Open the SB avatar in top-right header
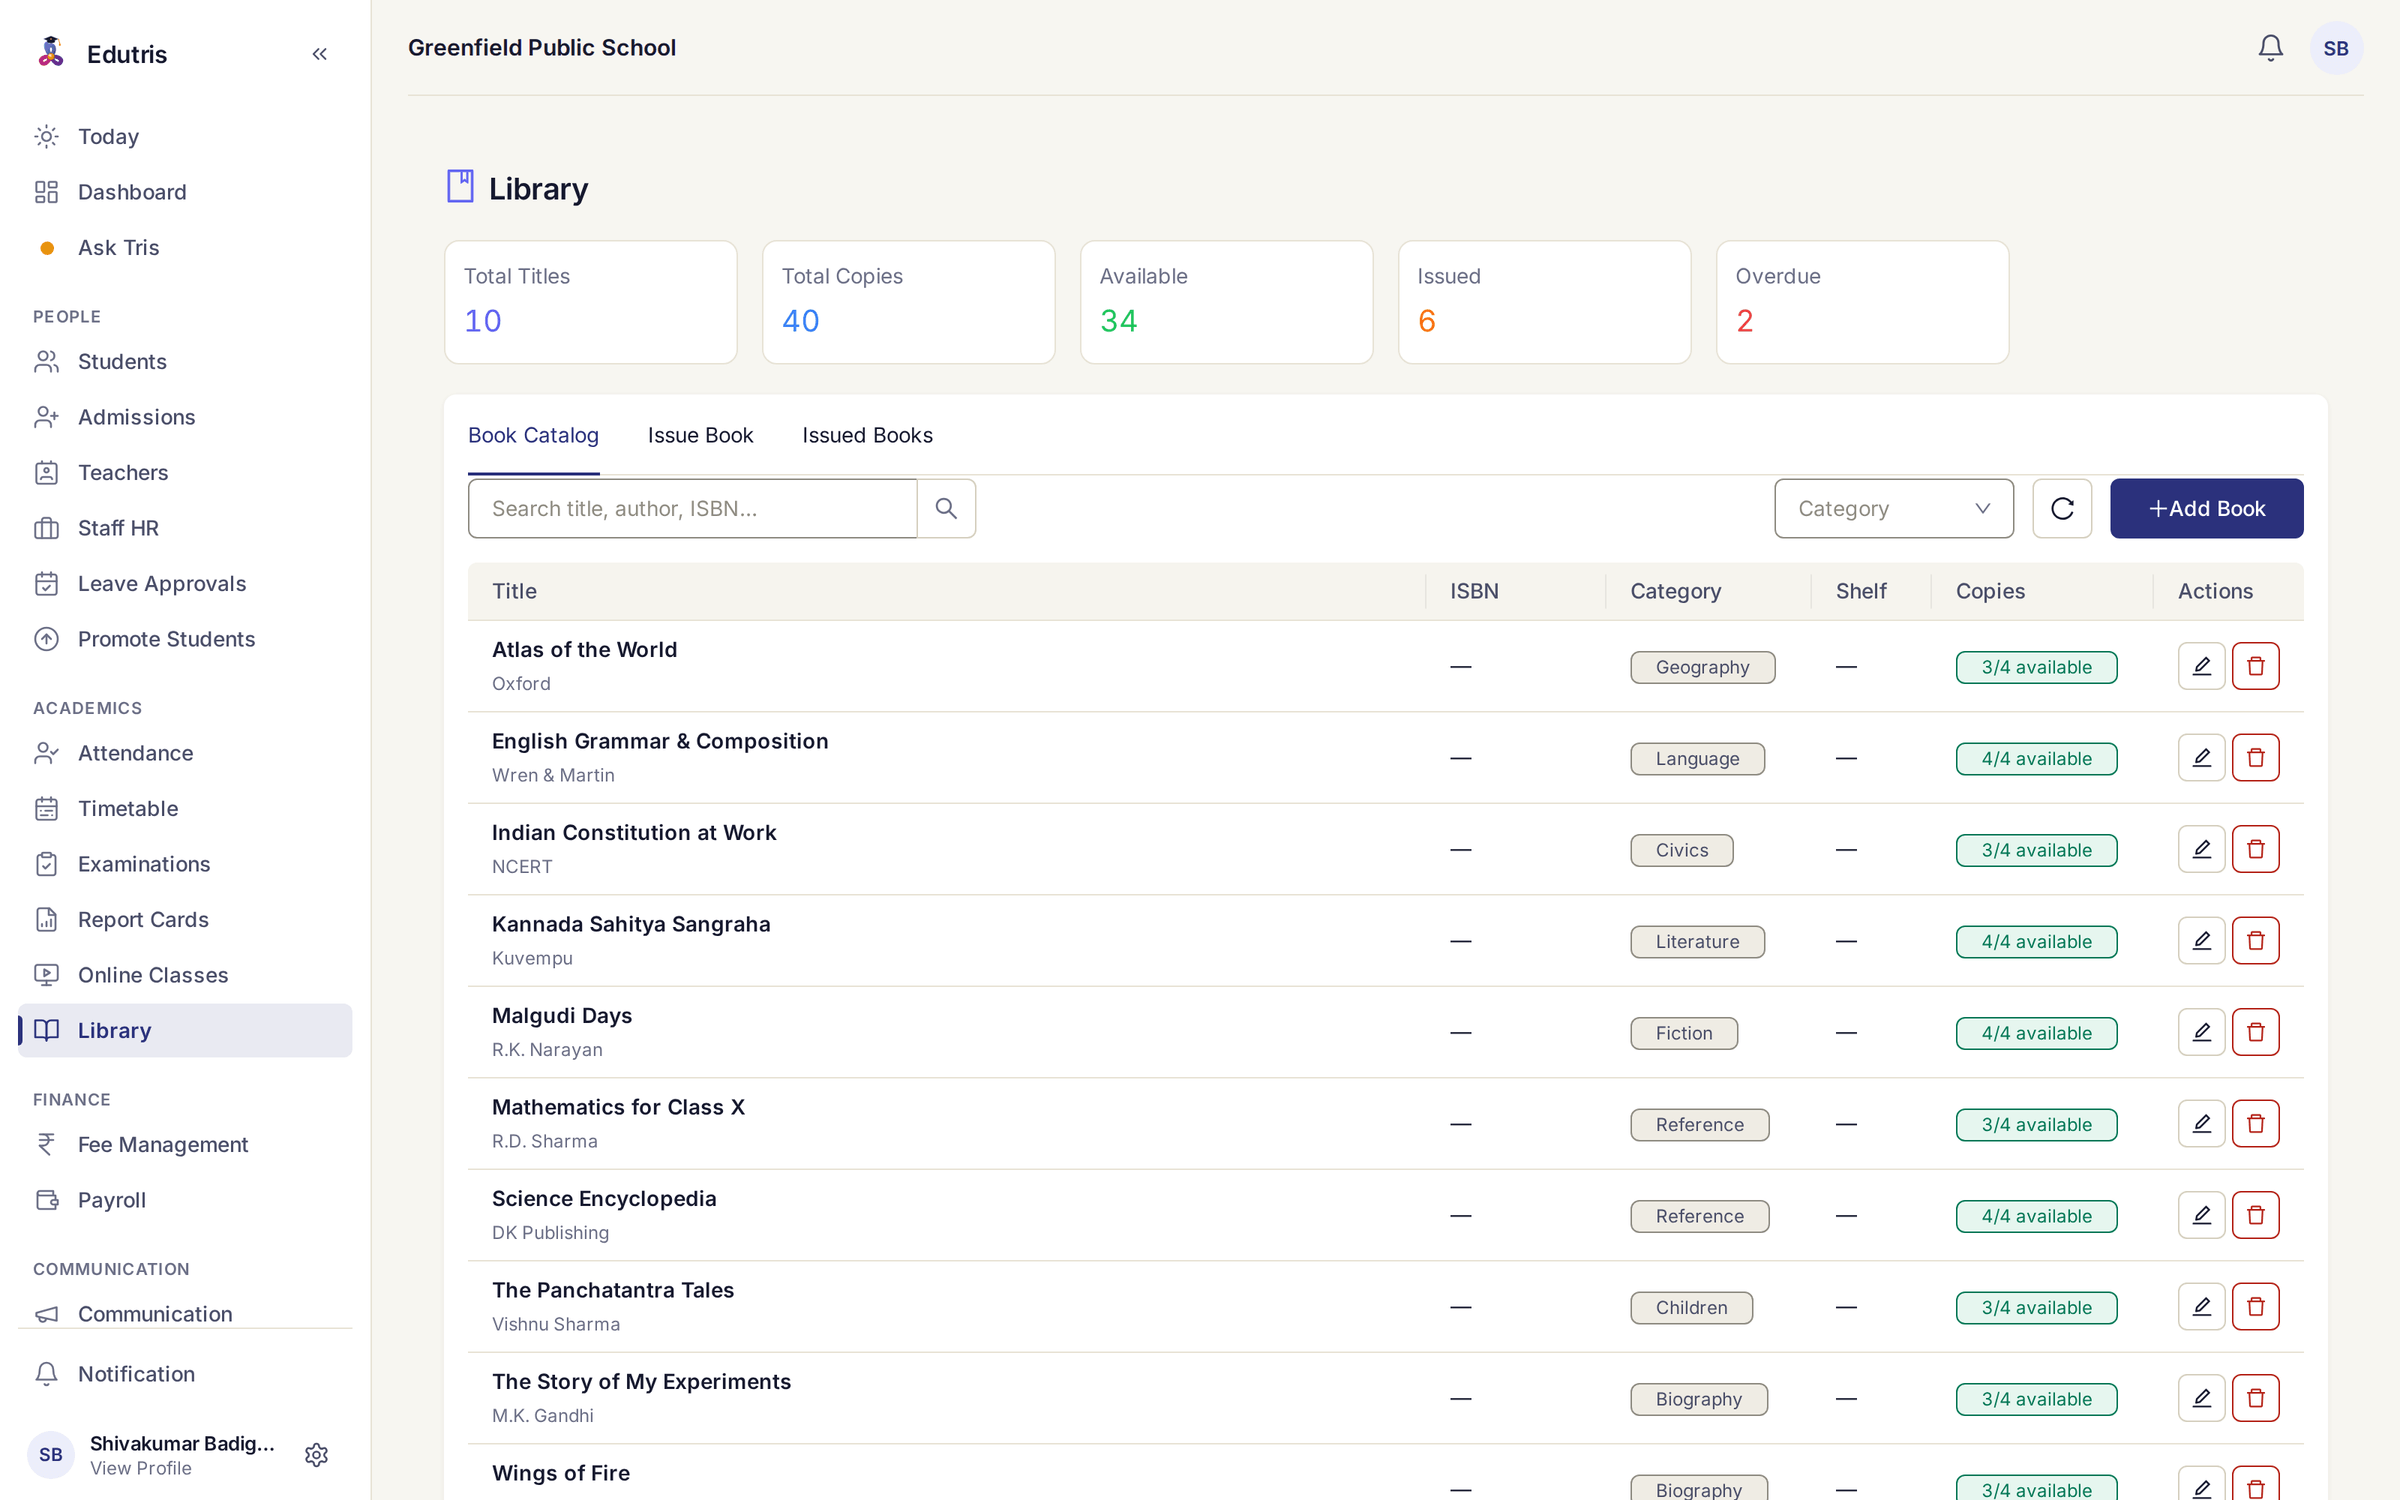The height and width of the screenshot is (1500, 2400). 2336,48
